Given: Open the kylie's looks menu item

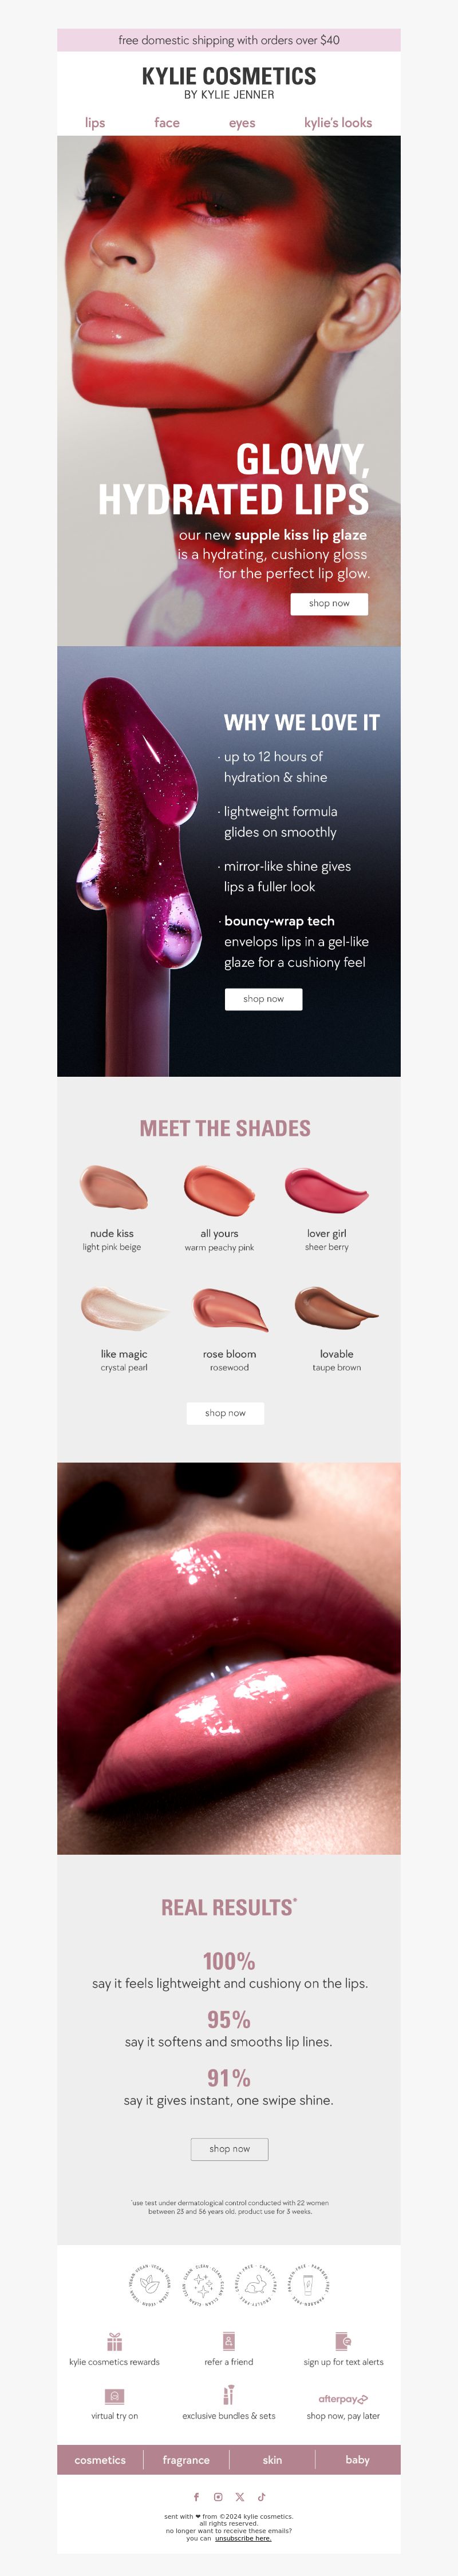Looking at the screenshot, I should (x=338, y=123).
